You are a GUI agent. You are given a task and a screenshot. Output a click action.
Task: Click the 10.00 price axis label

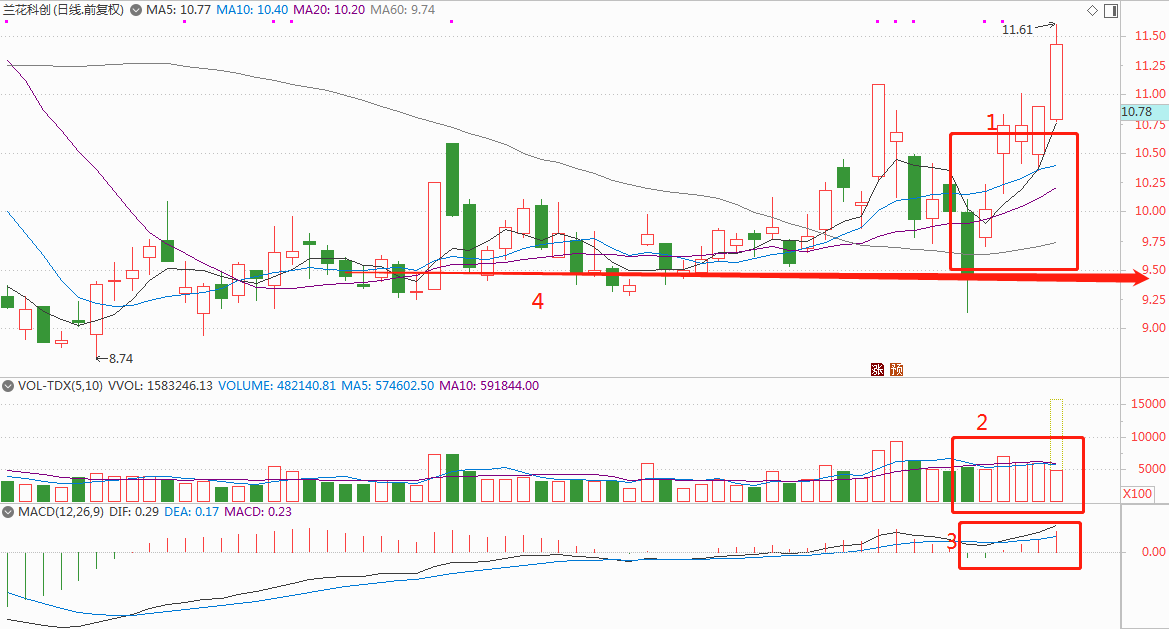(1150, 211)
